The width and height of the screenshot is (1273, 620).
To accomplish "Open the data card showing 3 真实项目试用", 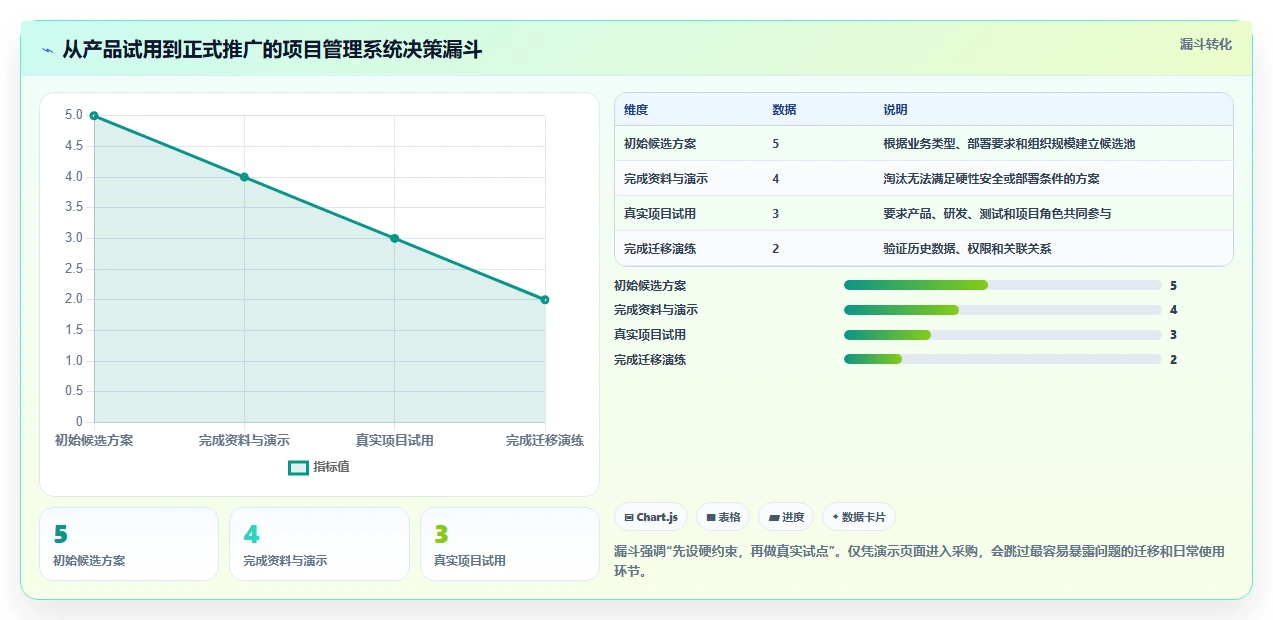I will point(510,544).
